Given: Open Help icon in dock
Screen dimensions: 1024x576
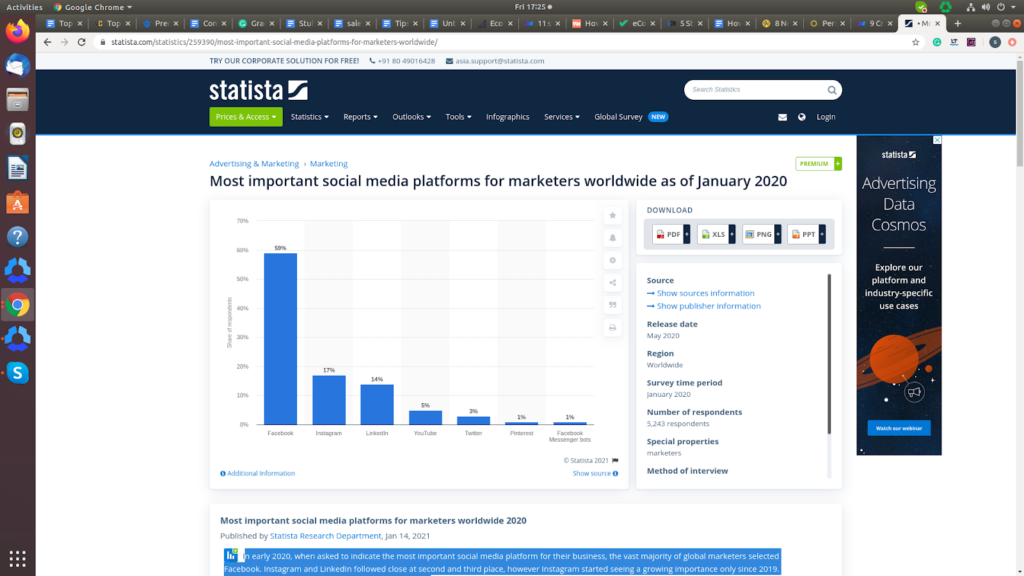Looking at the screenshot, I should (18, 236).
